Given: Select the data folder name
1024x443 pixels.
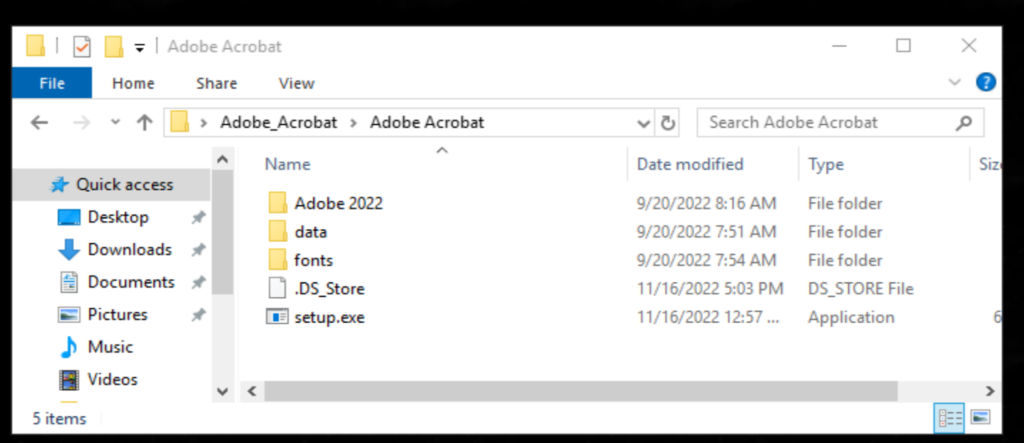Looking at the screenshot, I should [311, 233].
